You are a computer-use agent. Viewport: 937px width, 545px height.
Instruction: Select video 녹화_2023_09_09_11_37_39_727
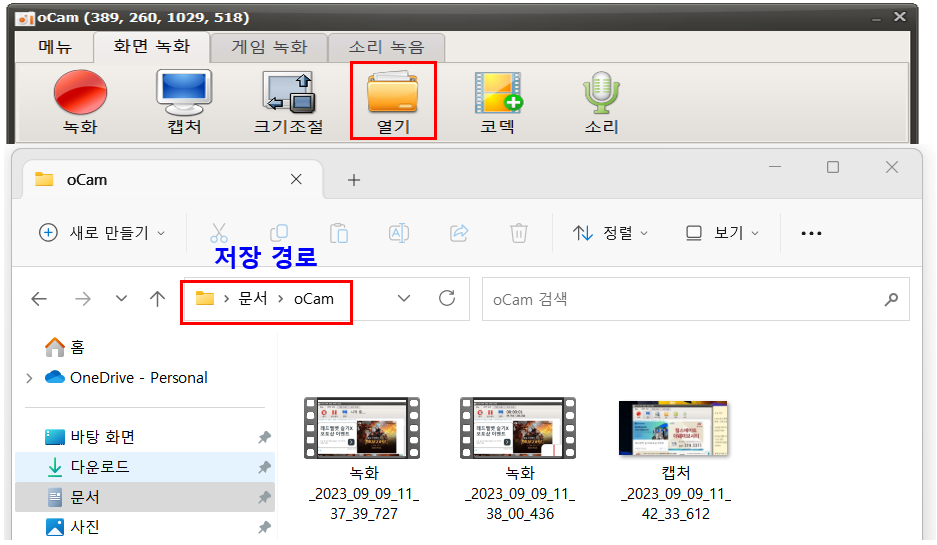coord(363,459)
